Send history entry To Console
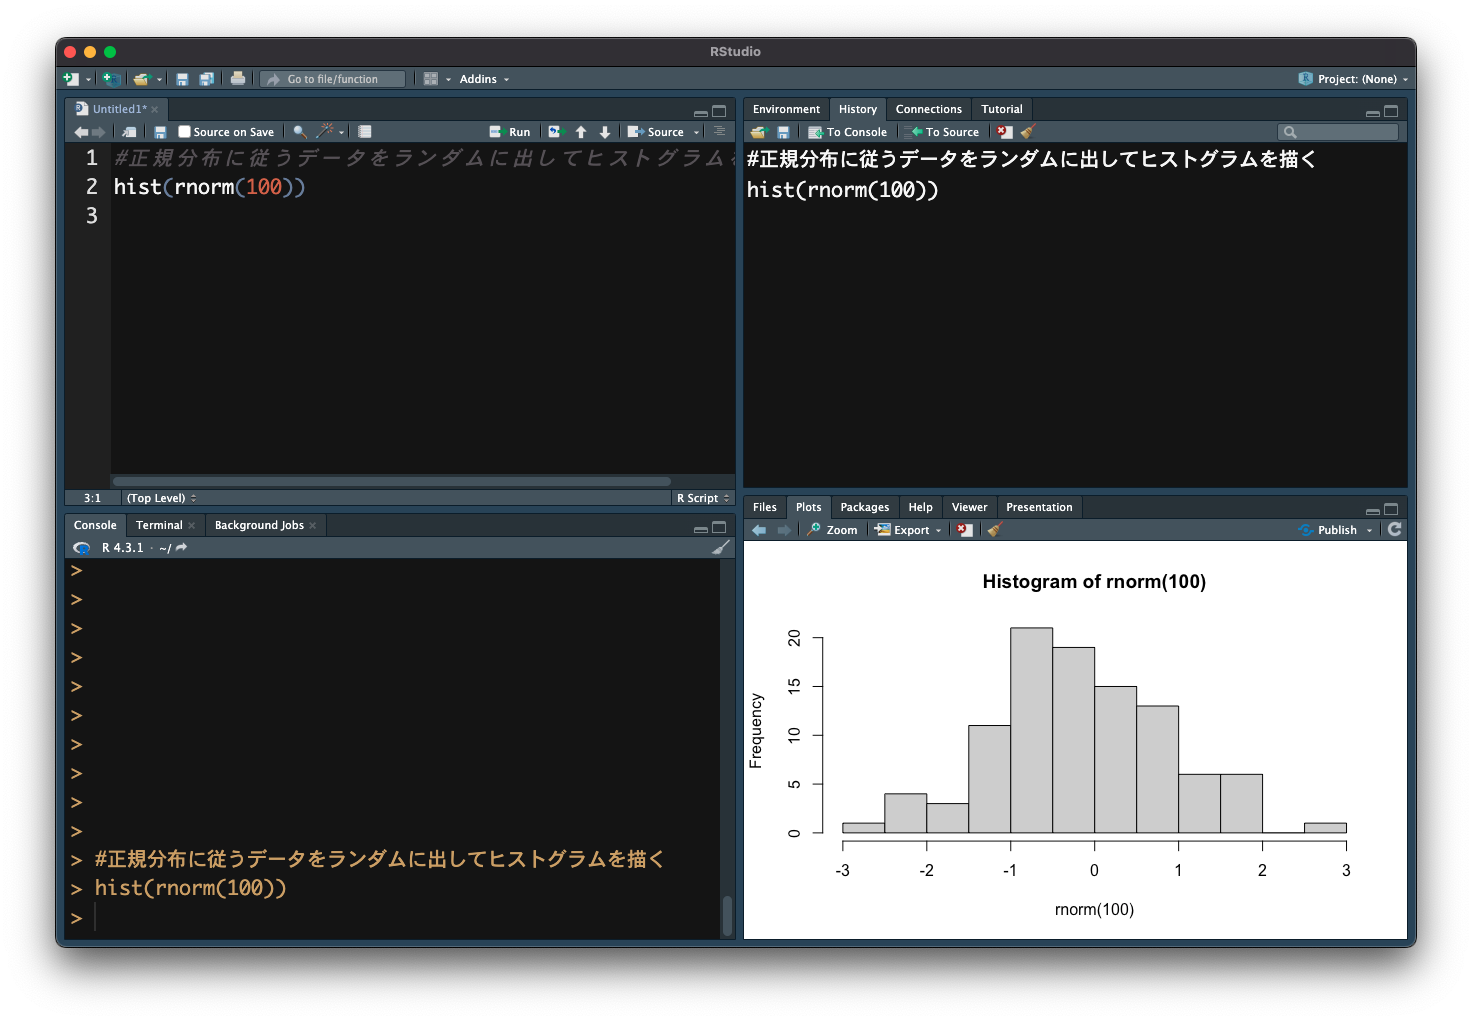The image size is (1472, 1021). coord(848,131)
